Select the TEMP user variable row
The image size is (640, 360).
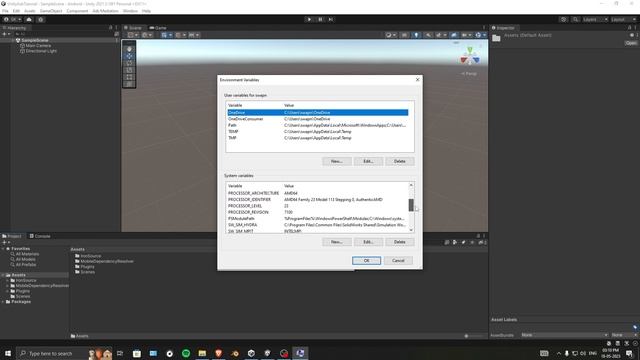pos(318,131)
